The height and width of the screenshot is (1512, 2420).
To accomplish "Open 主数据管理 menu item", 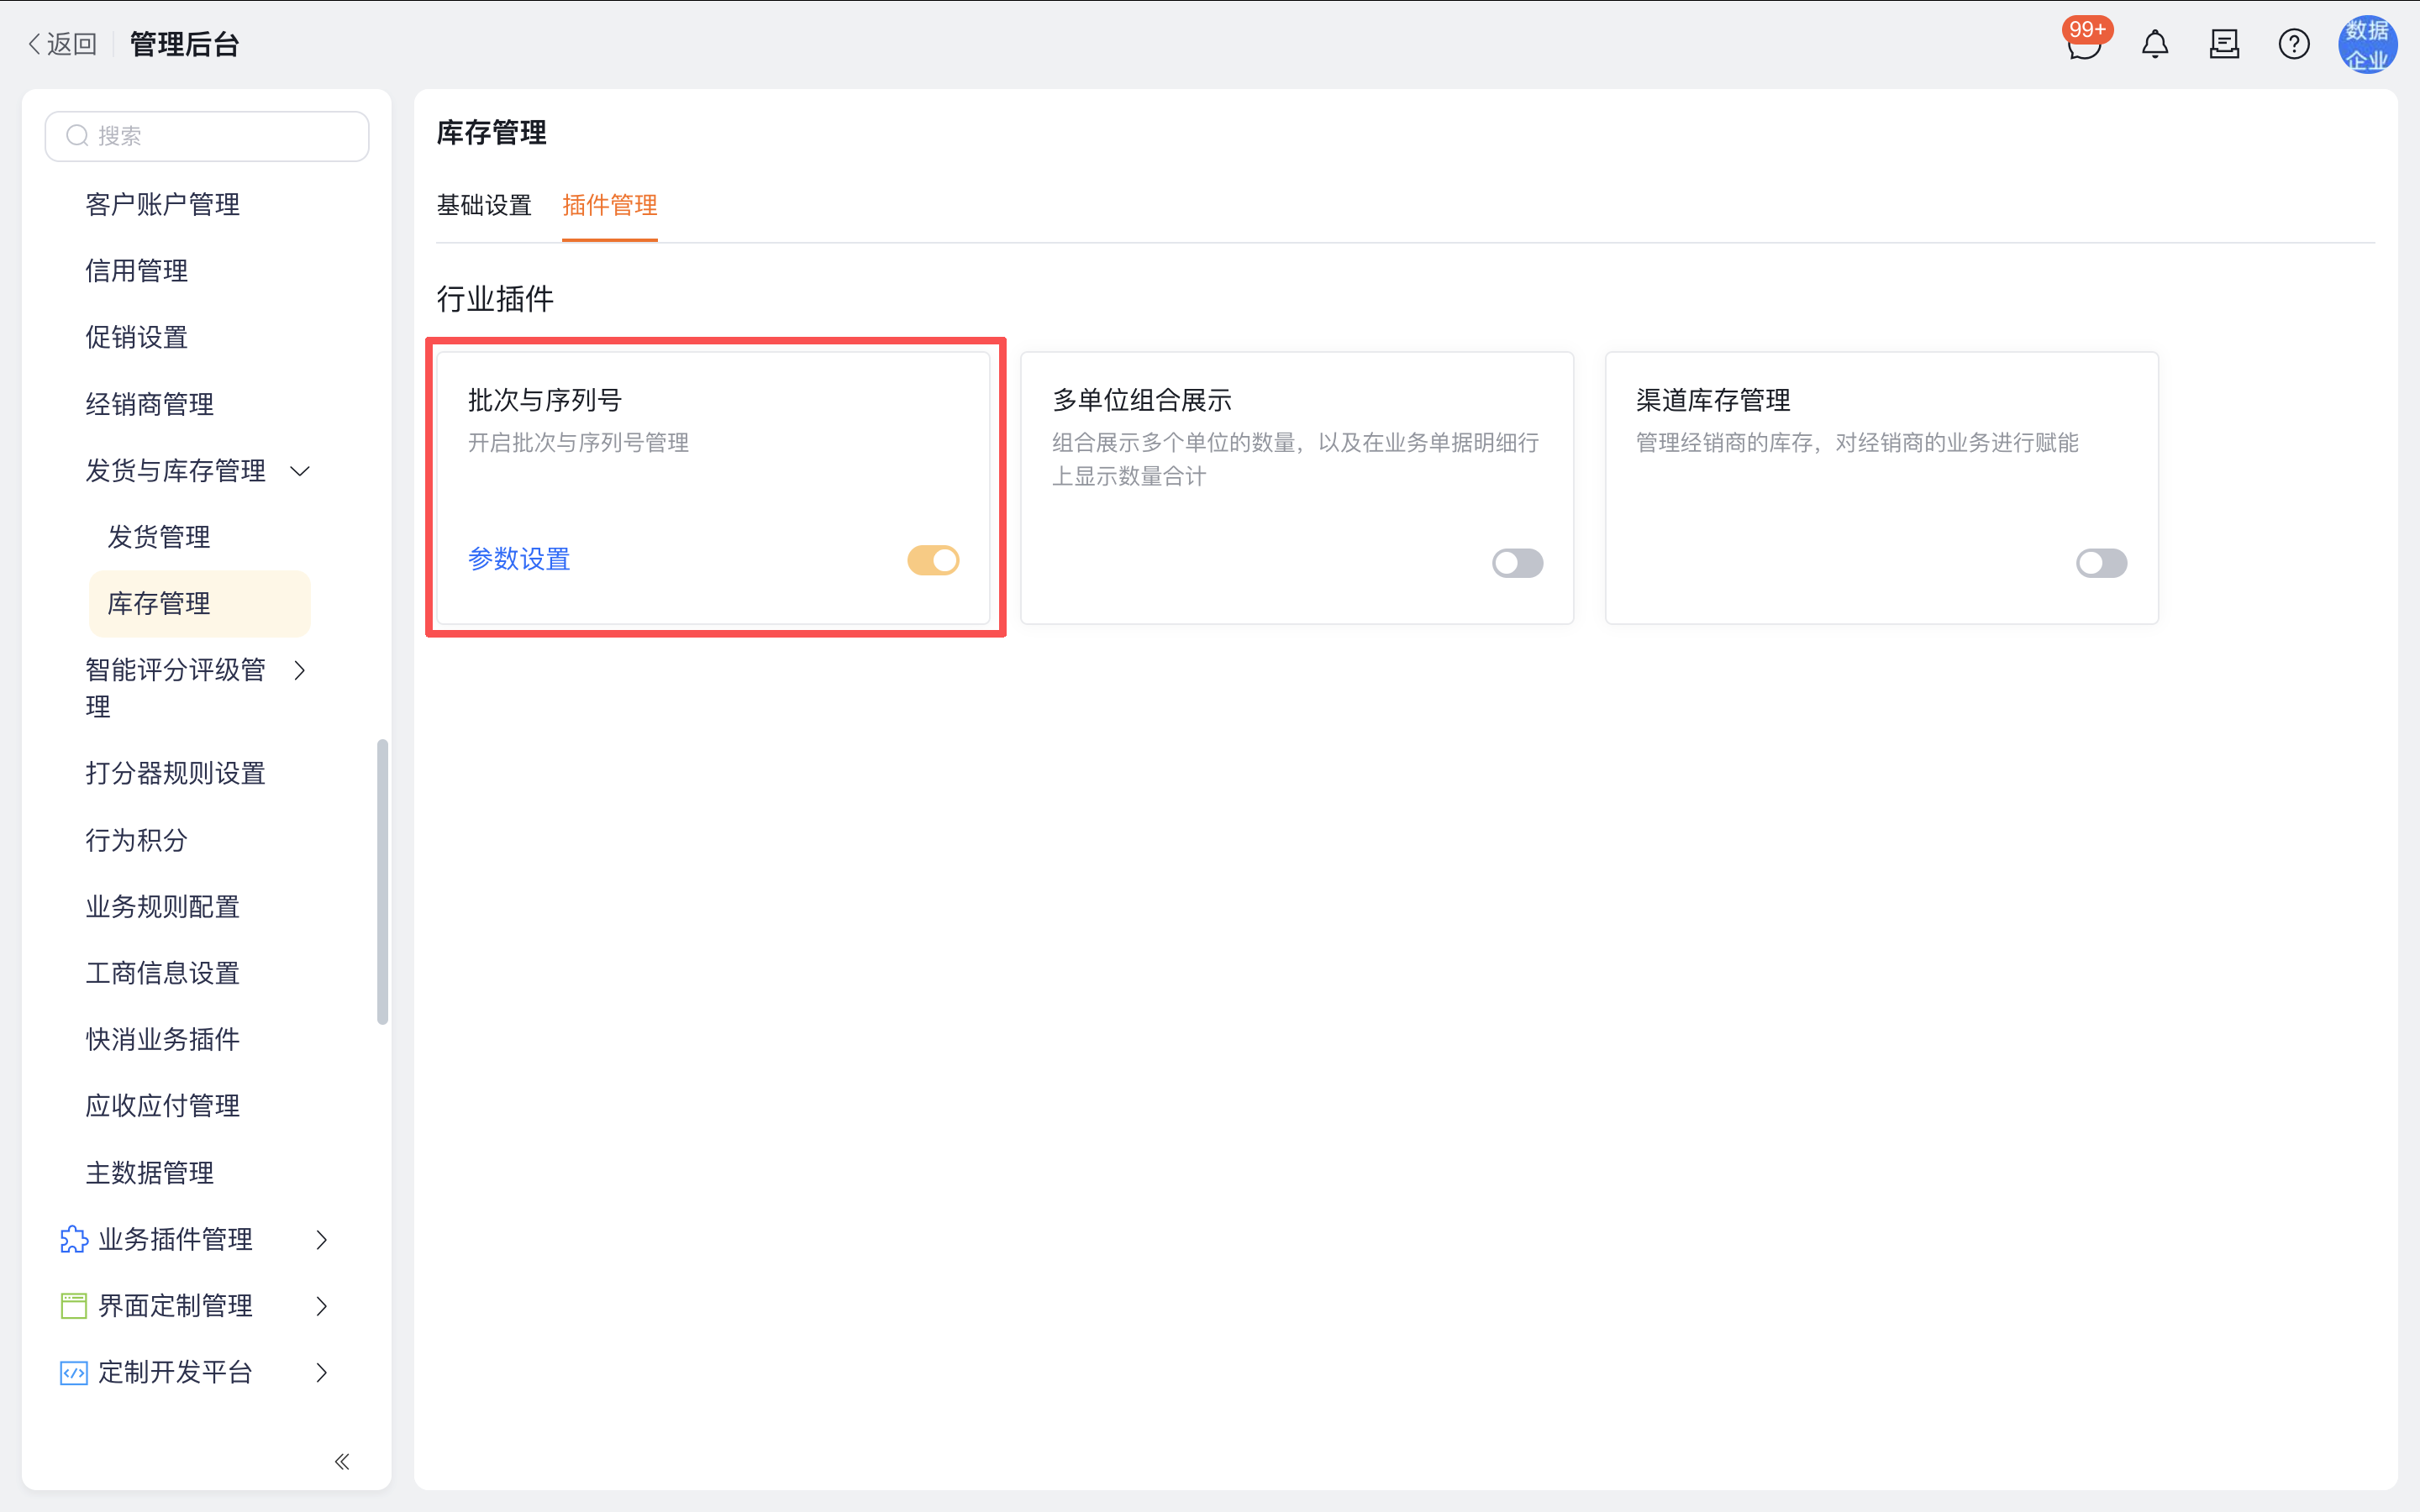I will (150, 1172).
